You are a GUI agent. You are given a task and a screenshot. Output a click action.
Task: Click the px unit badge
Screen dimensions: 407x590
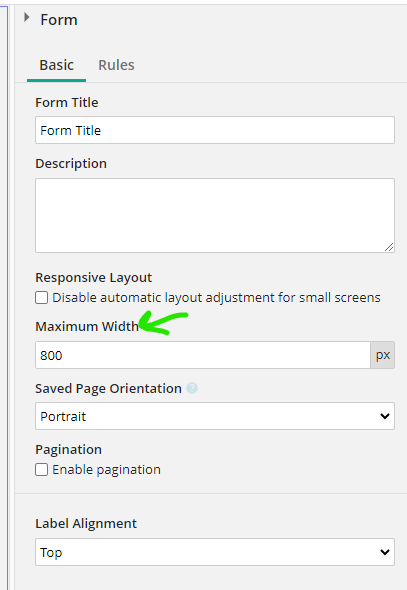click(x=383, y=355)
